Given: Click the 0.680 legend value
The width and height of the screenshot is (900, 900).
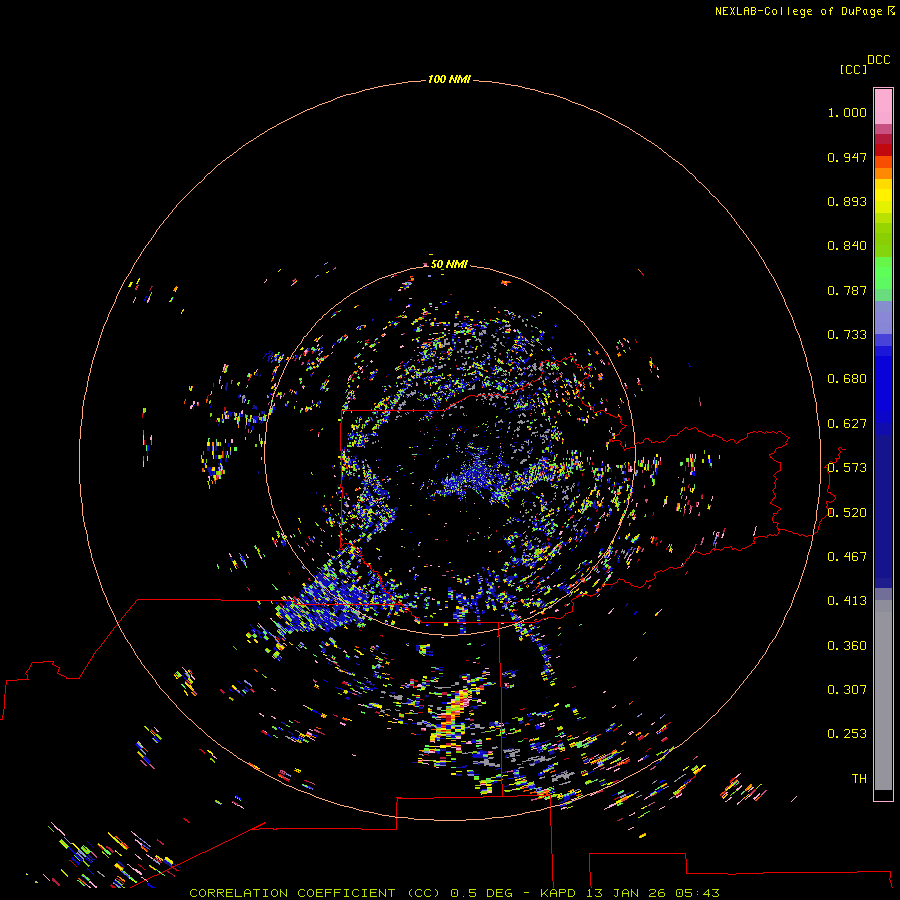Looking at the screenshot, I should [x=847, y=379].
